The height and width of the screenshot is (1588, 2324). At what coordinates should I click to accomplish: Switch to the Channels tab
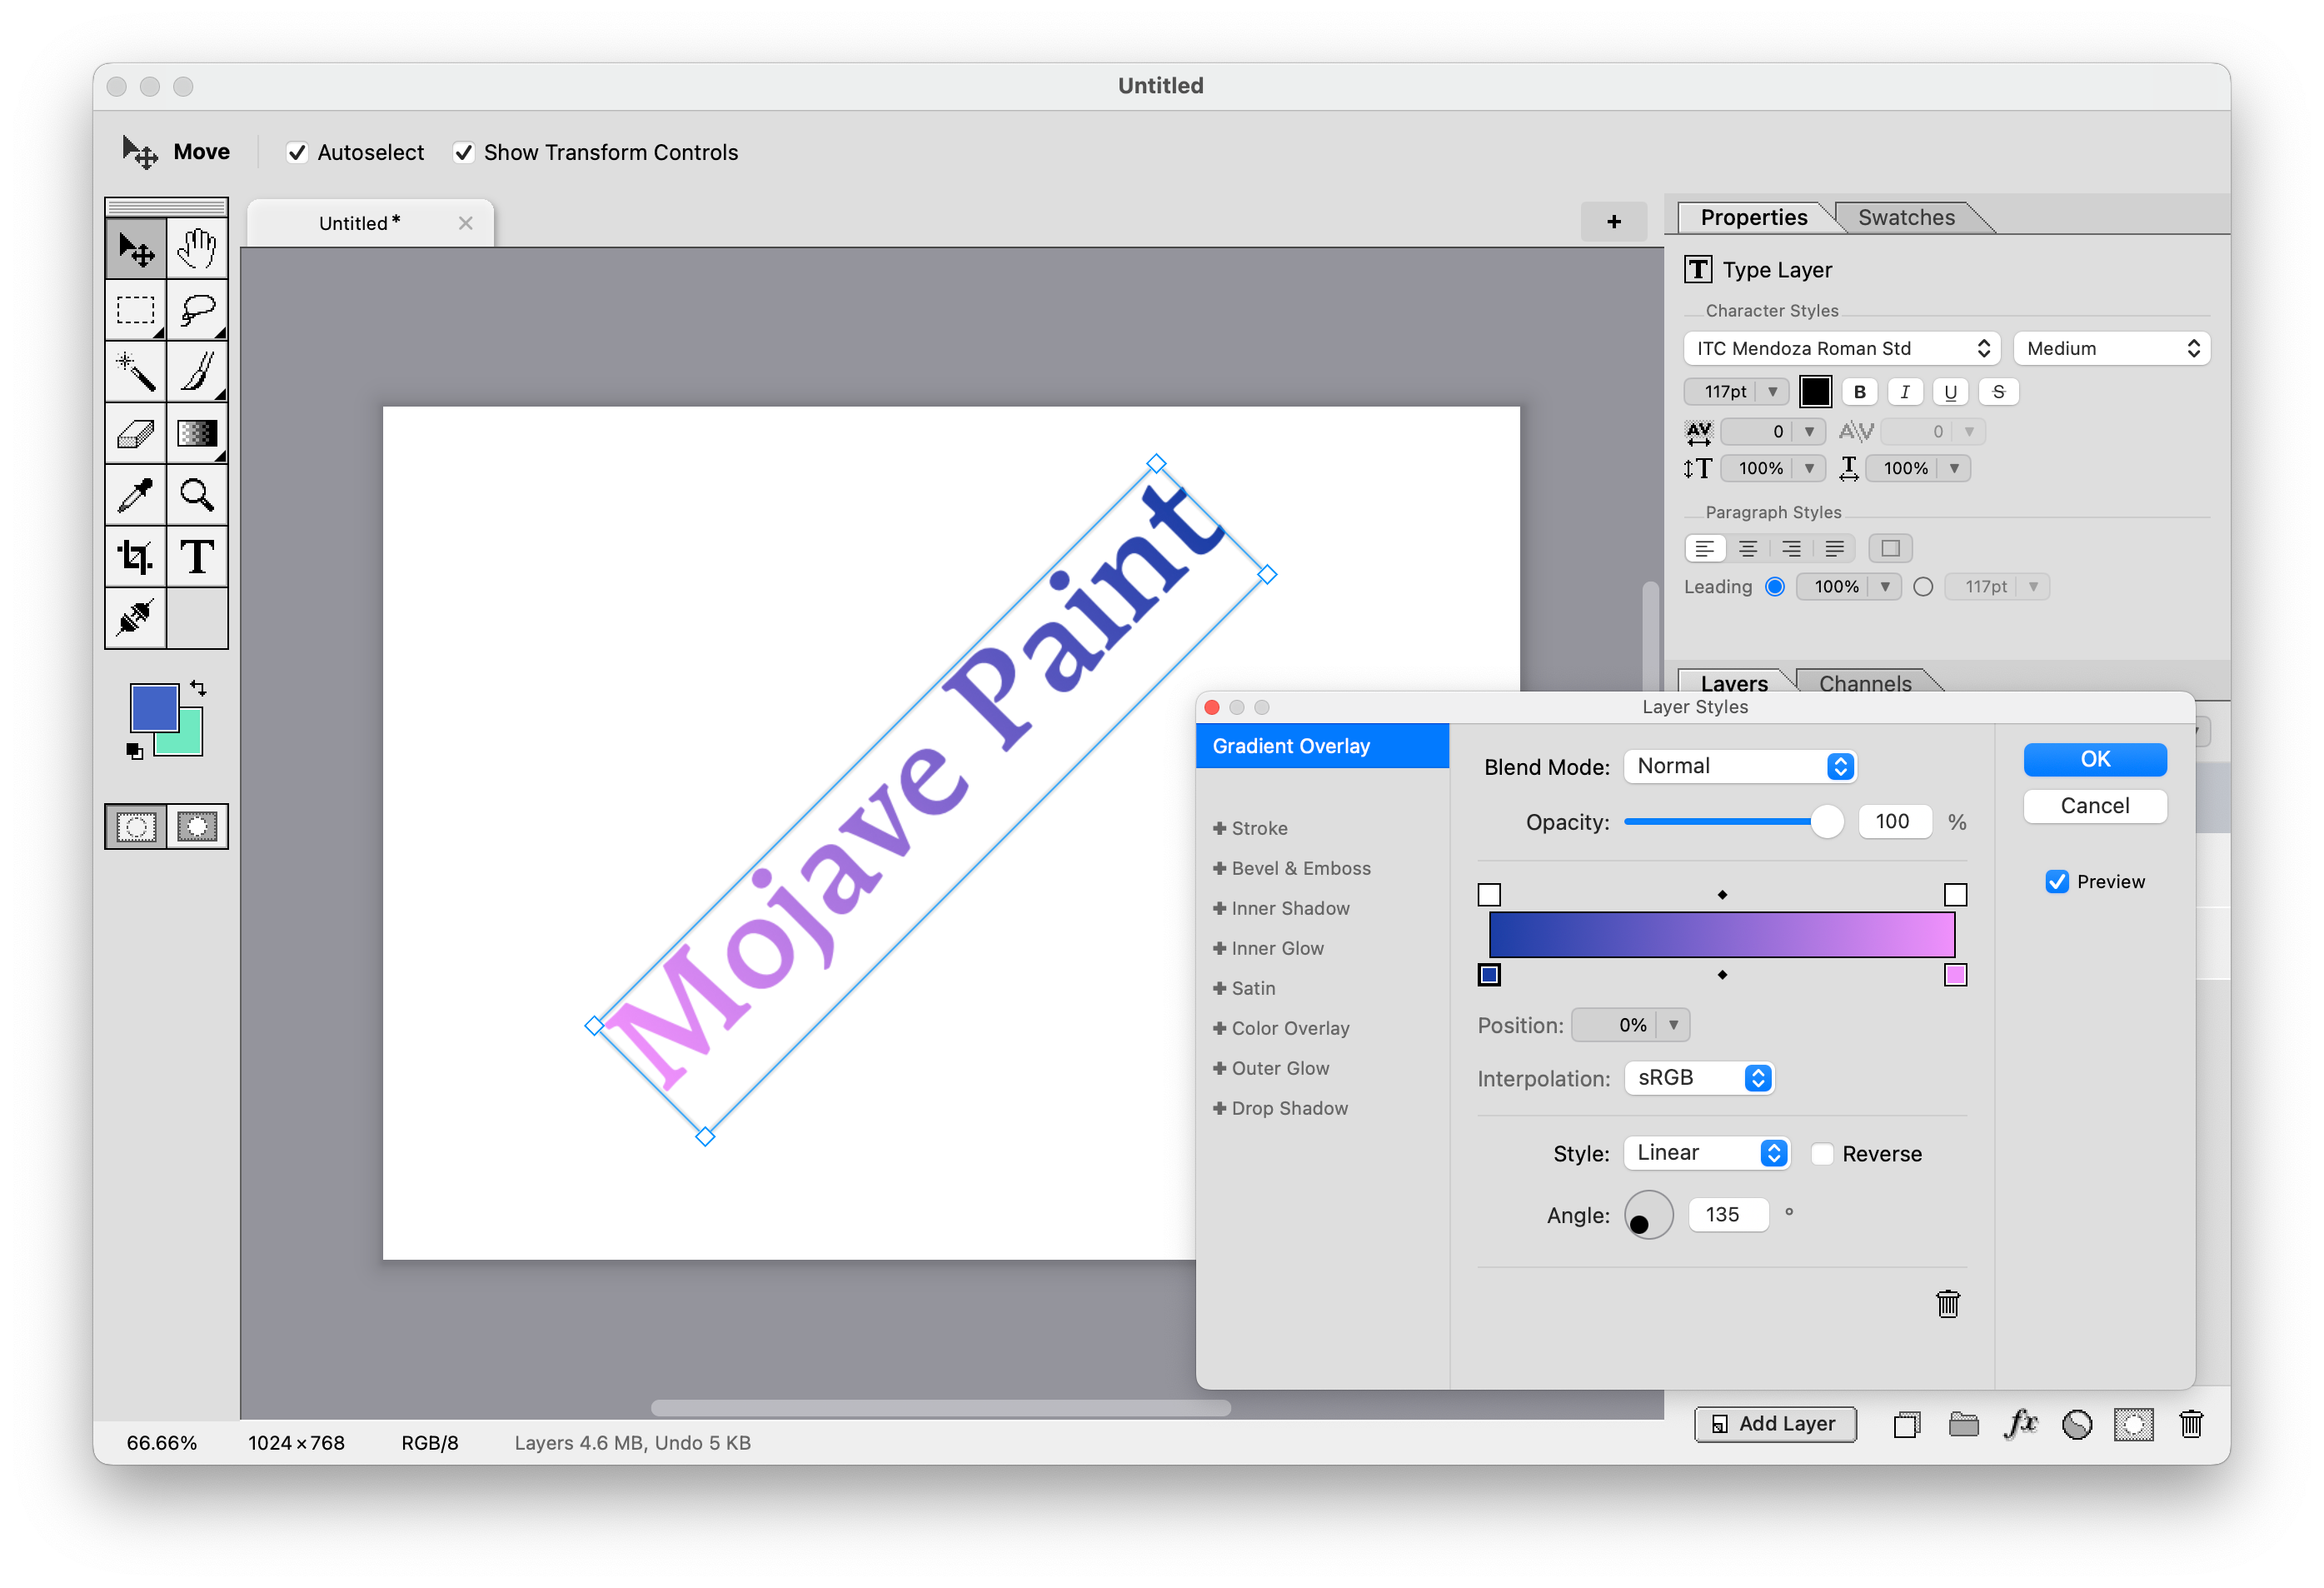click(1865, 684)
